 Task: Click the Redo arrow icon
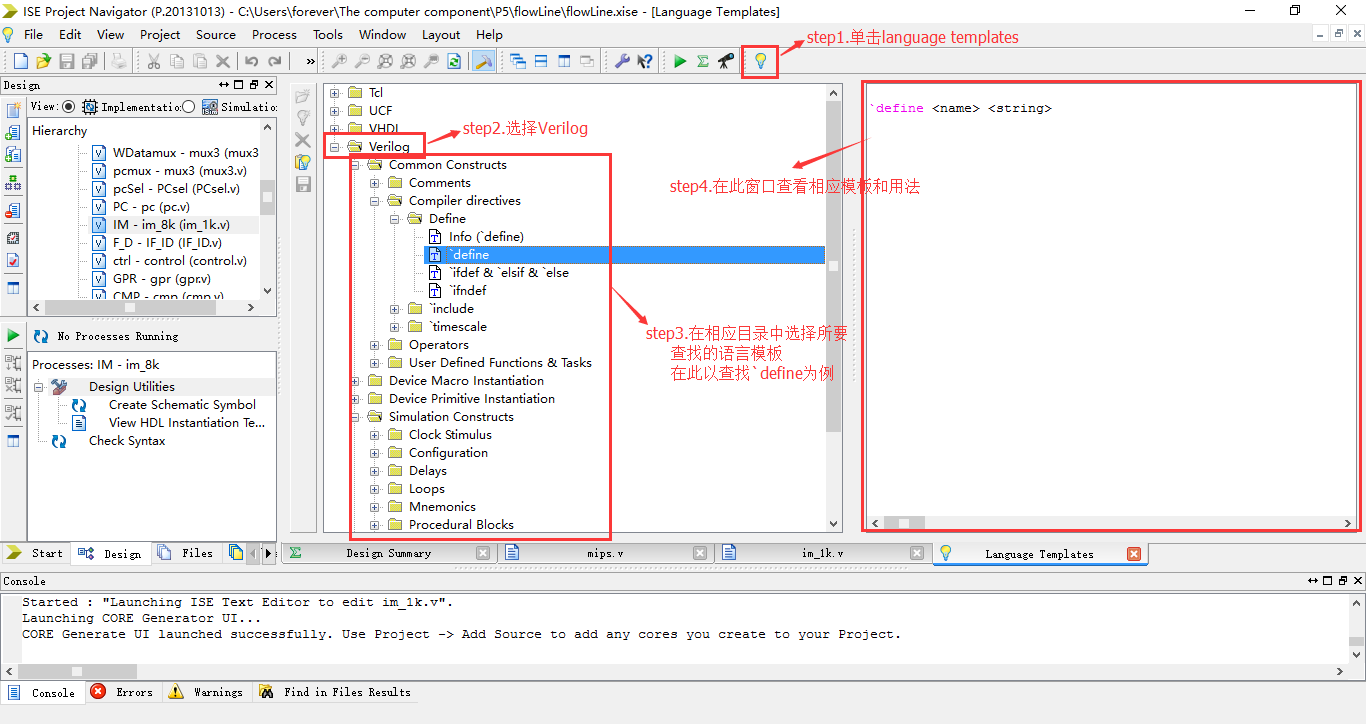(x=275, y=61)
